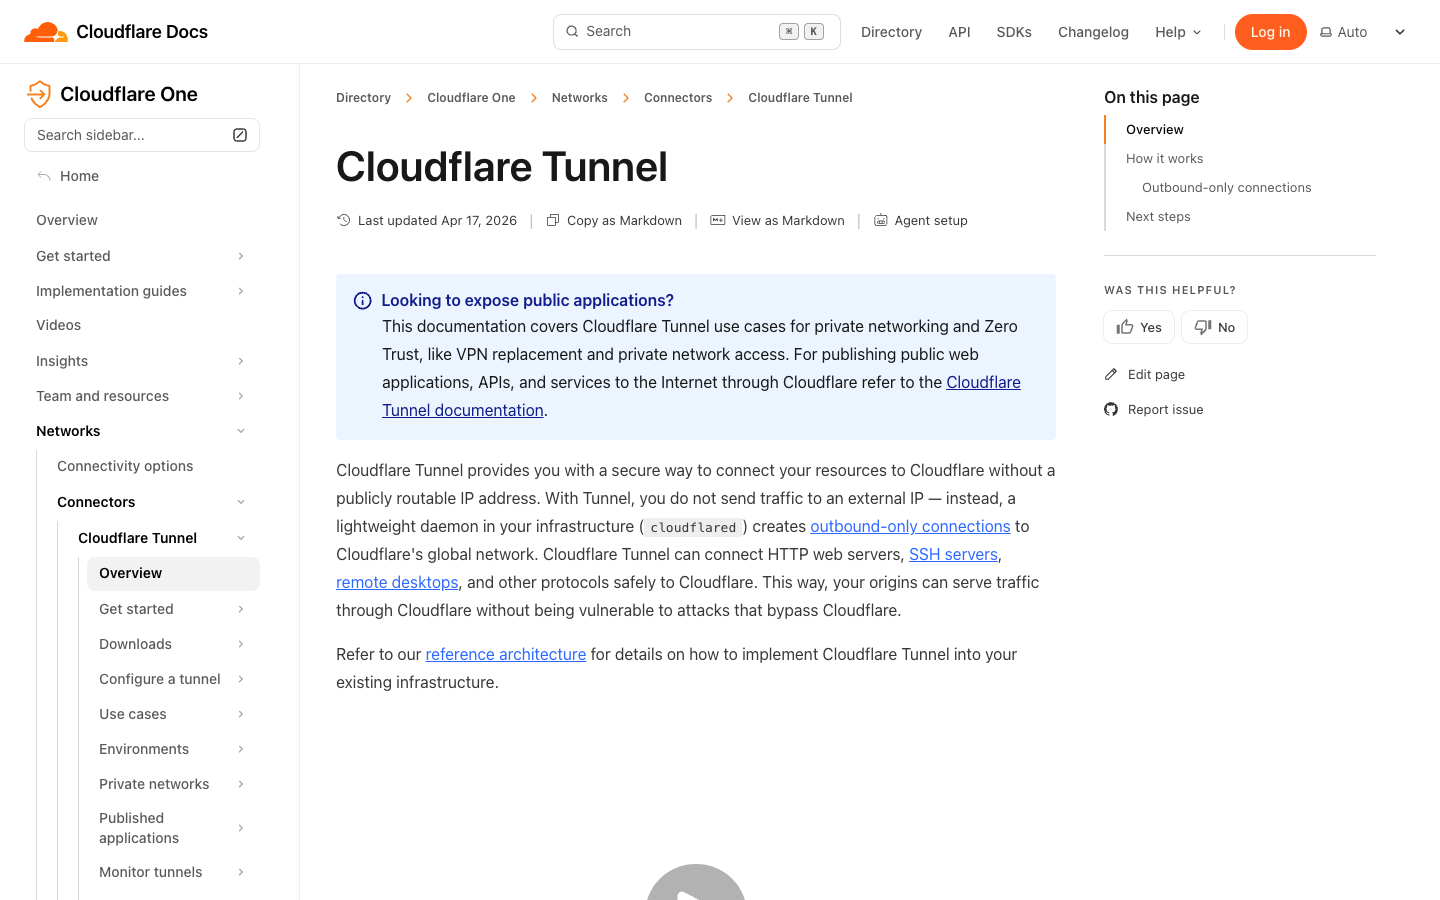Screen dimensions: 1440x900
Task: Click the thumbs-up Yes icon
Action: click(x=1125, y=327)
